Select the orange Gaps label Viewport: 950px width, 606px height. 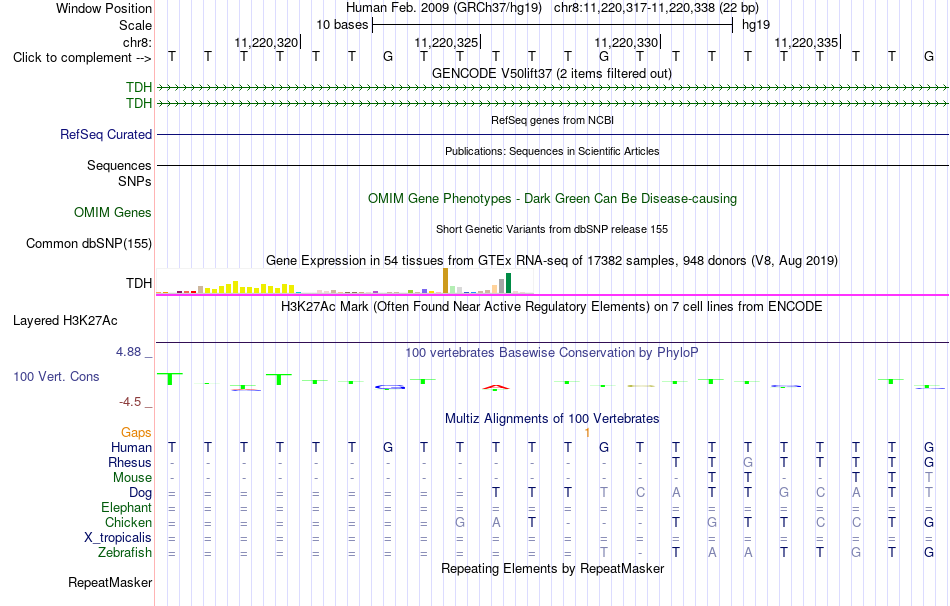[136, 432]
